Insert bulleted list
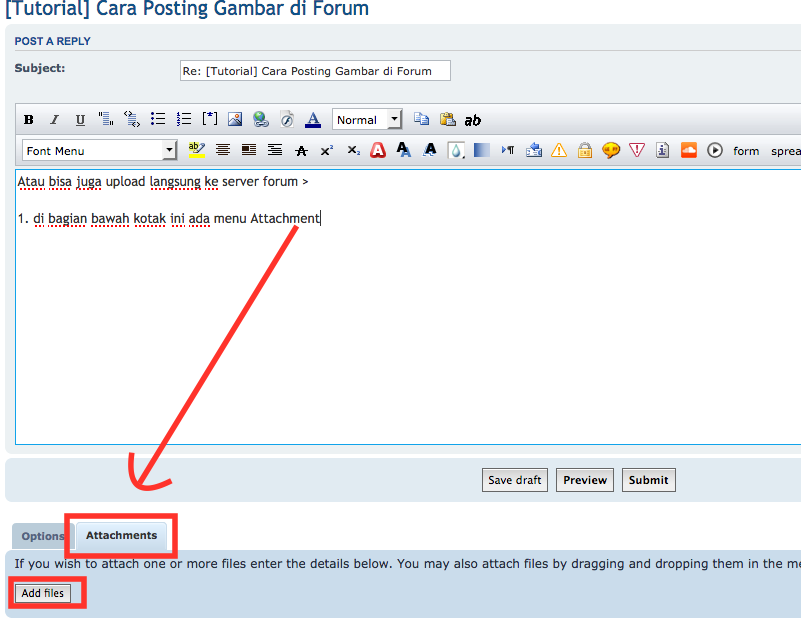Viewport: 801px width, 623px height. point(158,119)
